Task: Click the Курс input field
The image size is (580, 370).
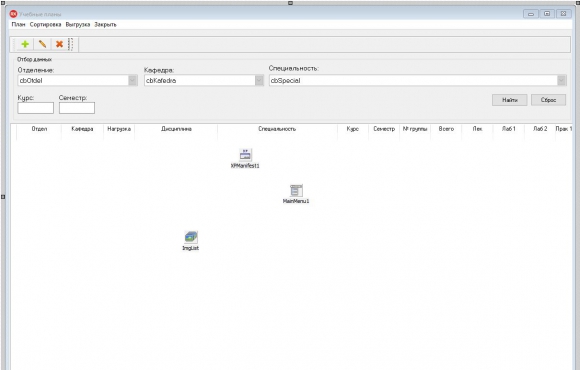Action: (36, 108)
